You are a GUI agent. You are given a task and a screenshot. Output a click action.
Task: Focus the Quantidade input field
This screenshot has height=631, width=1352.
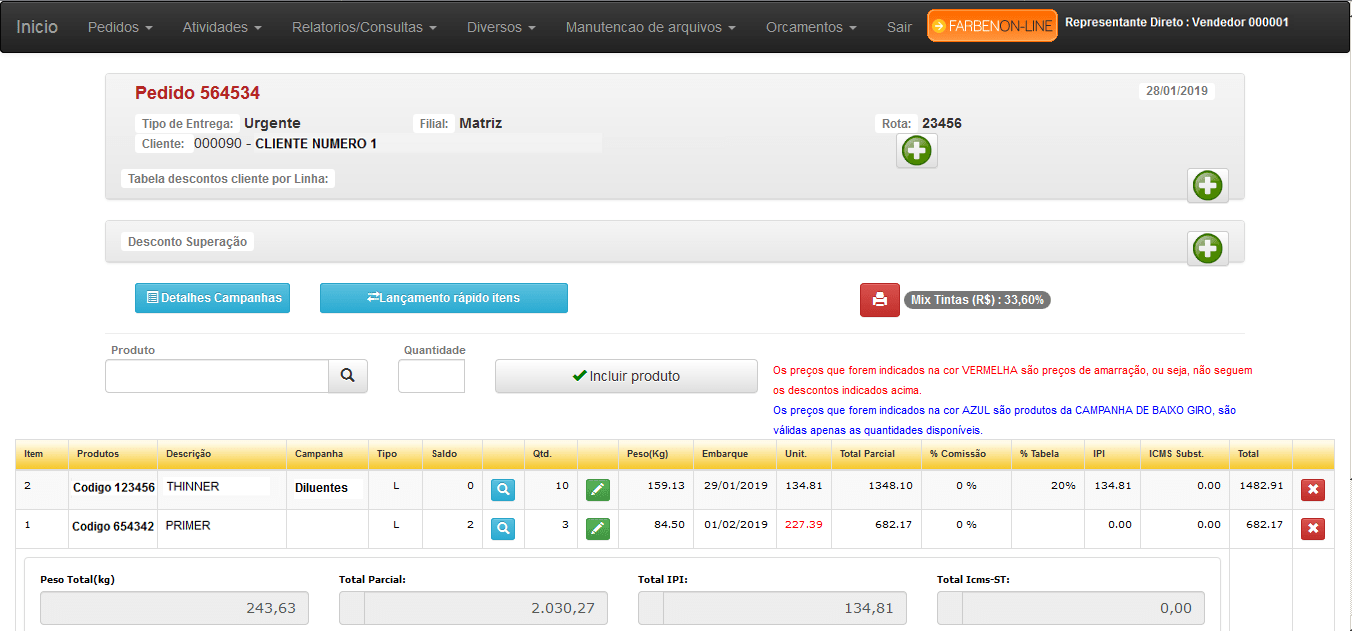coord(431,376)
